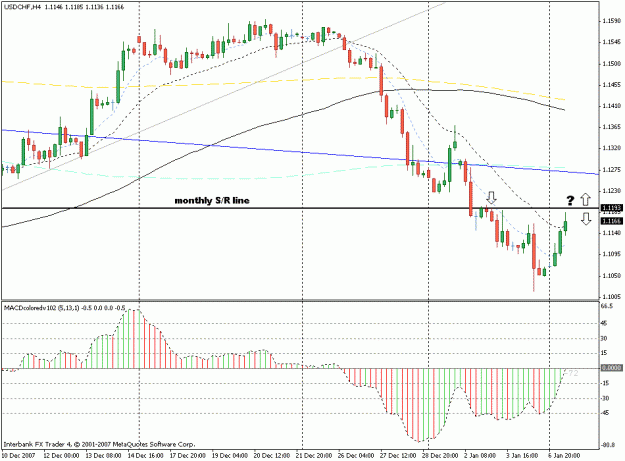This screenshot has width=625, height=461.
Task: Click the 2 Jan 08:00 time label
Action: 480,455
